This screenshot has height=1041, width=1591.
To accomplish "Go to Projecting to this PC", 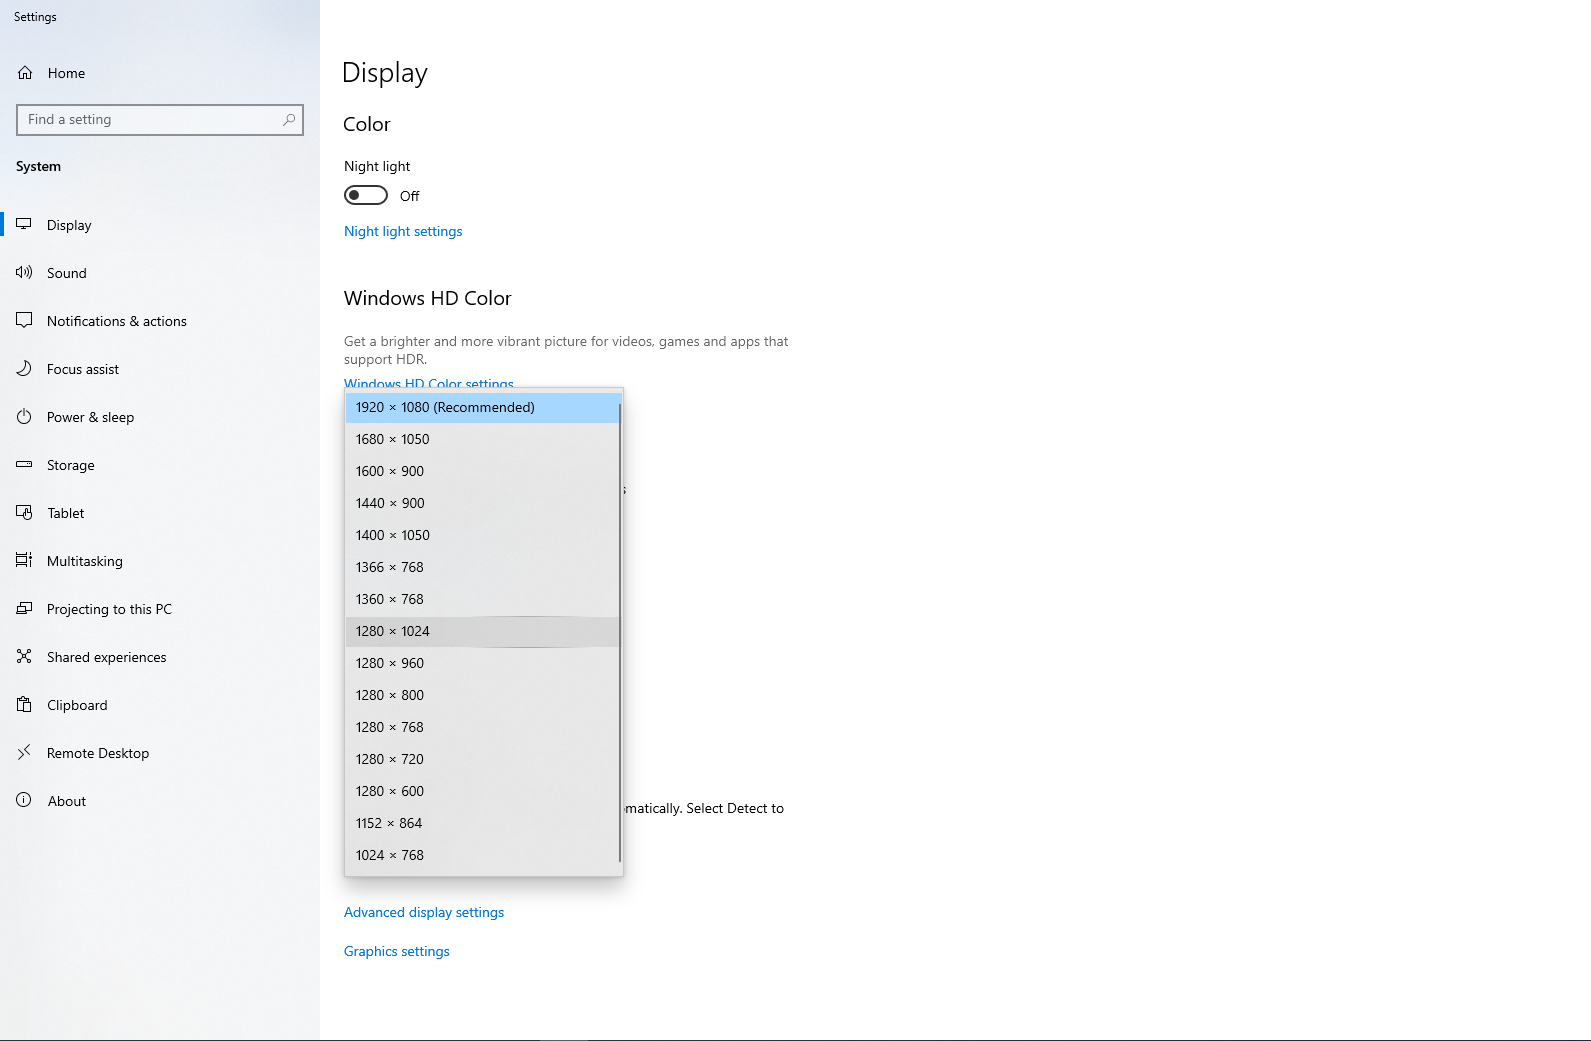I will tap(109, 609).
